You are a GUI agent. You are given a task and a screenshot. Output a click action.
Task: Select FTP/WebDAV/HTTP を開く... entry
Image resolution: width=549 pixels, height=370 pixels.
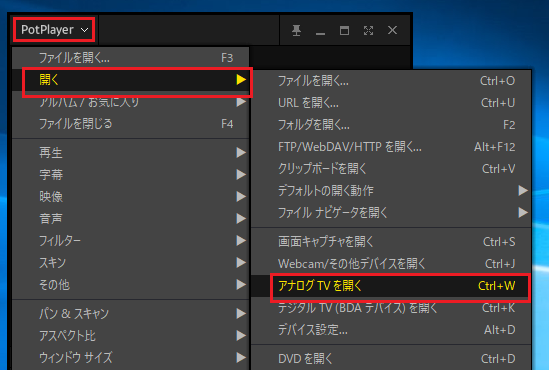pyautogui.click(x=391, y=147)
